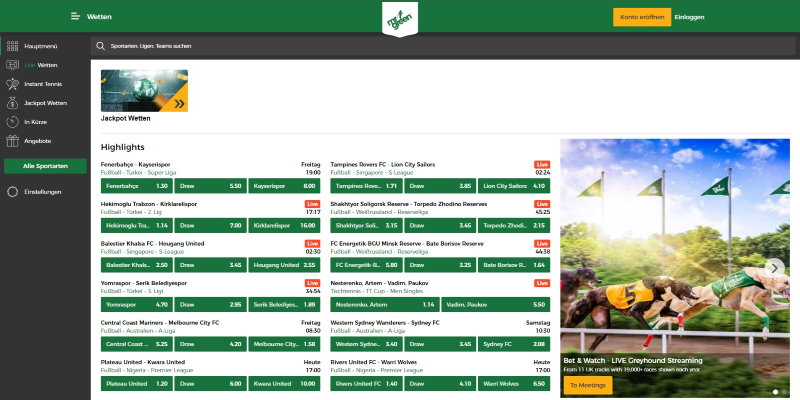
Task: Open Live Wetten scoreboard icon
Action: coord(13,65)
